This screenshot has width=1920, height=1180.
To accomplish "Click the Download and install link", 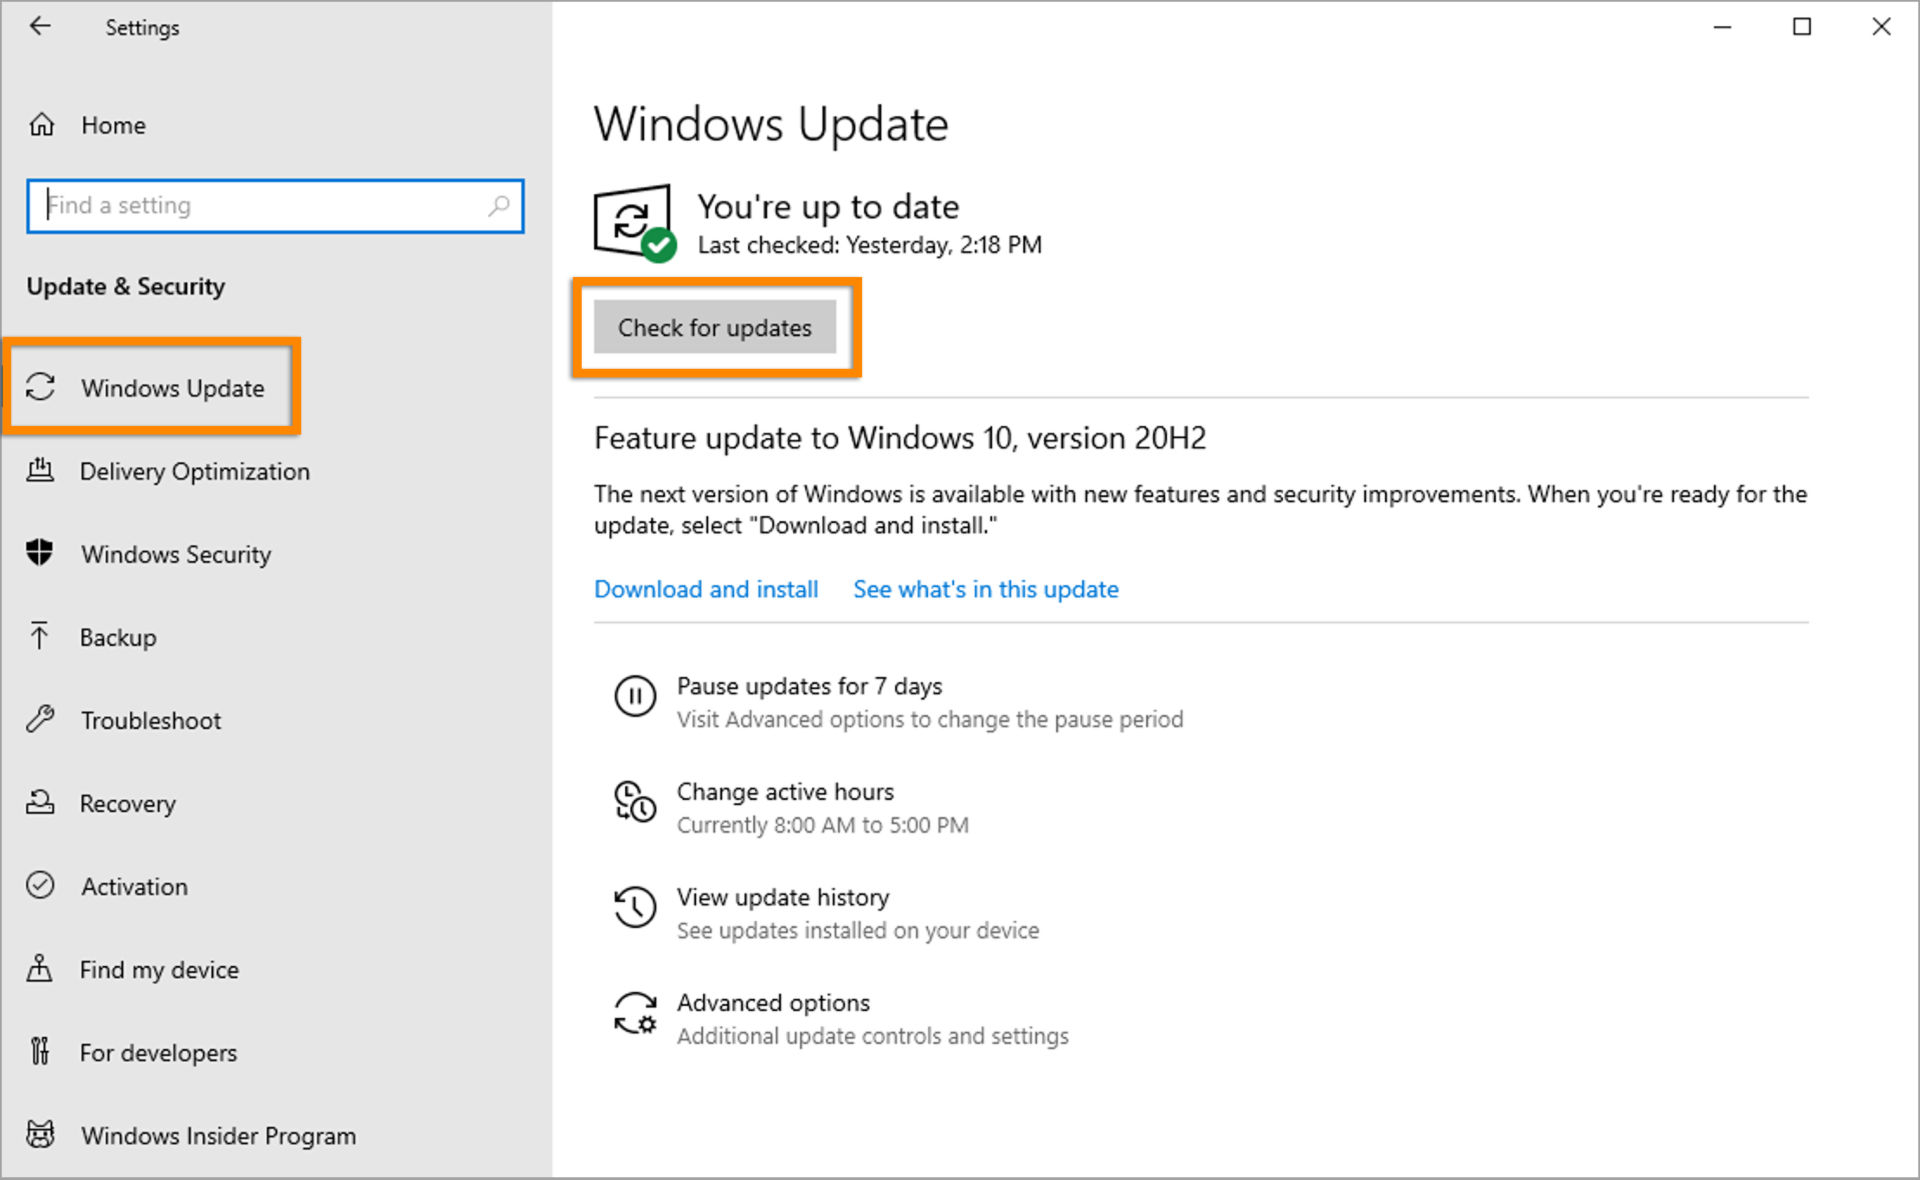I will 706,589.
